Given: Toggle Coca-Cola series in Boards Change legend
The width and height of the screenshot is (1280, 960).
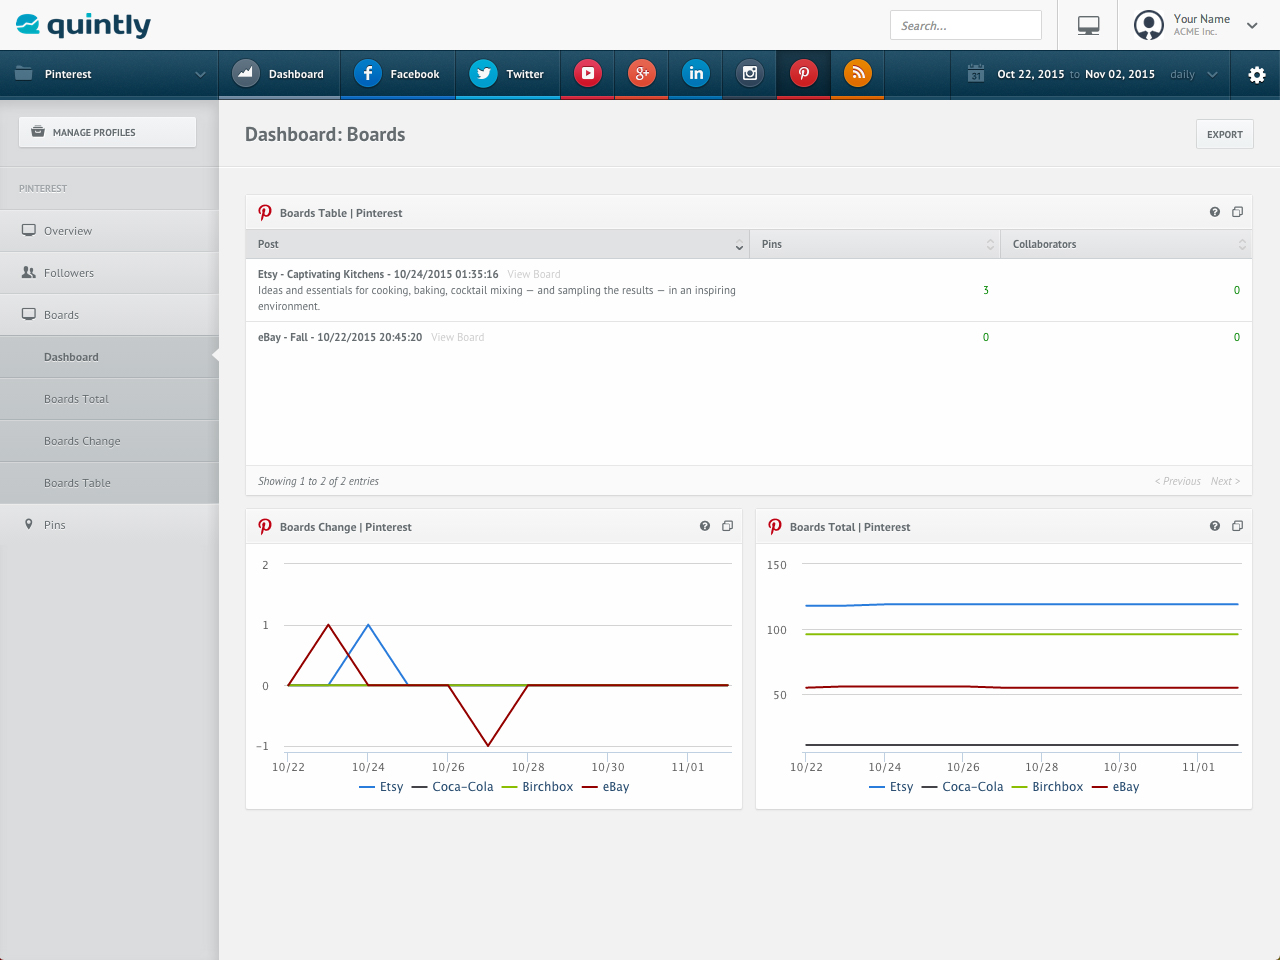Looking at the screenshot, I should tap(452, 787).
